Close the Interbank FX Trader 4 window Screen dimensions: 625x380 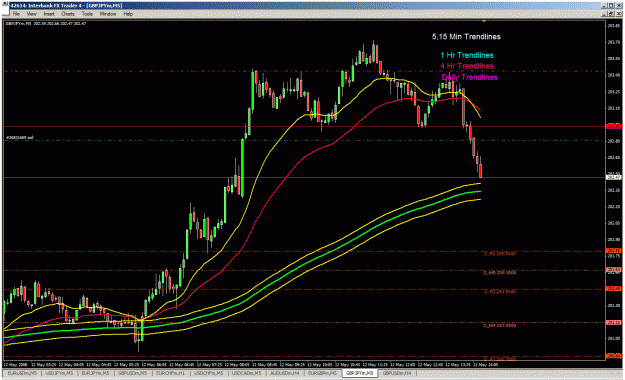click(618, 6)
